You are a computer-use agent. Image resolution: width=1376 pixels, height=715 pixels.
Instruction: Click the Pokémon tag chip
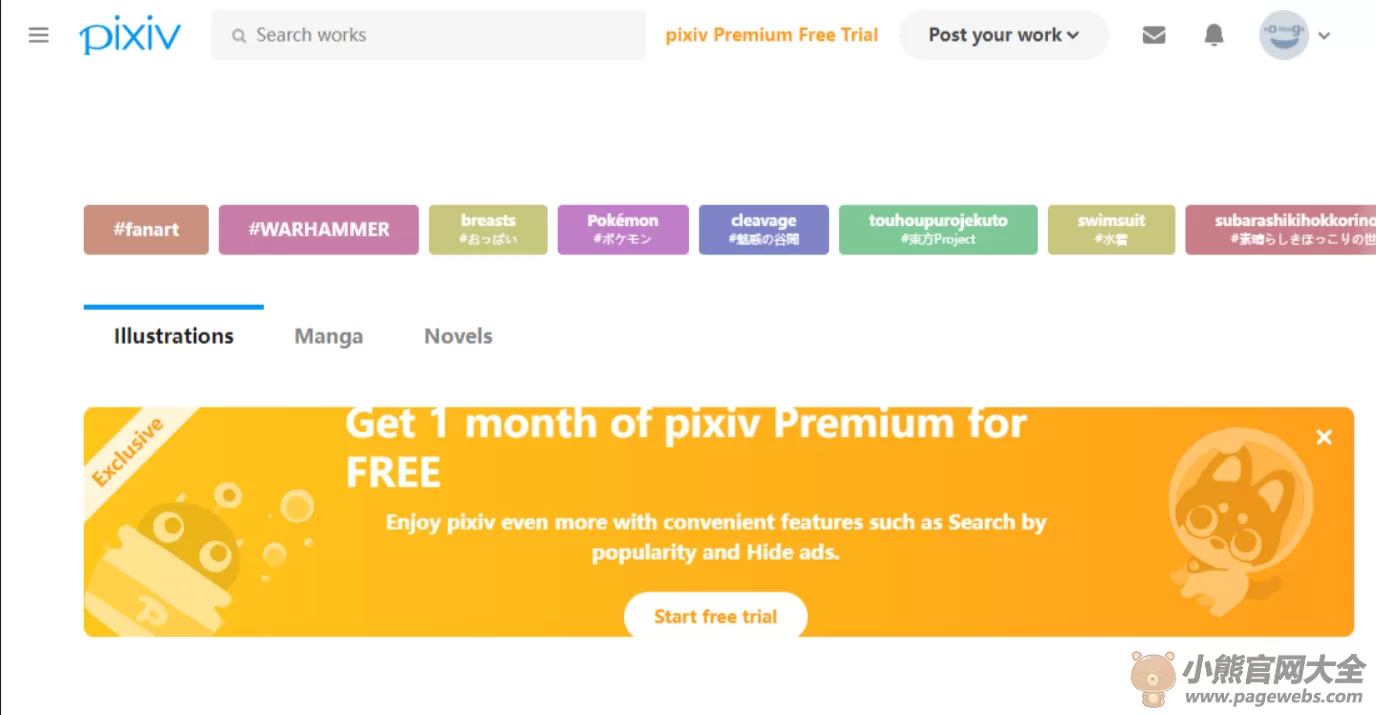(x=623, y=230)
